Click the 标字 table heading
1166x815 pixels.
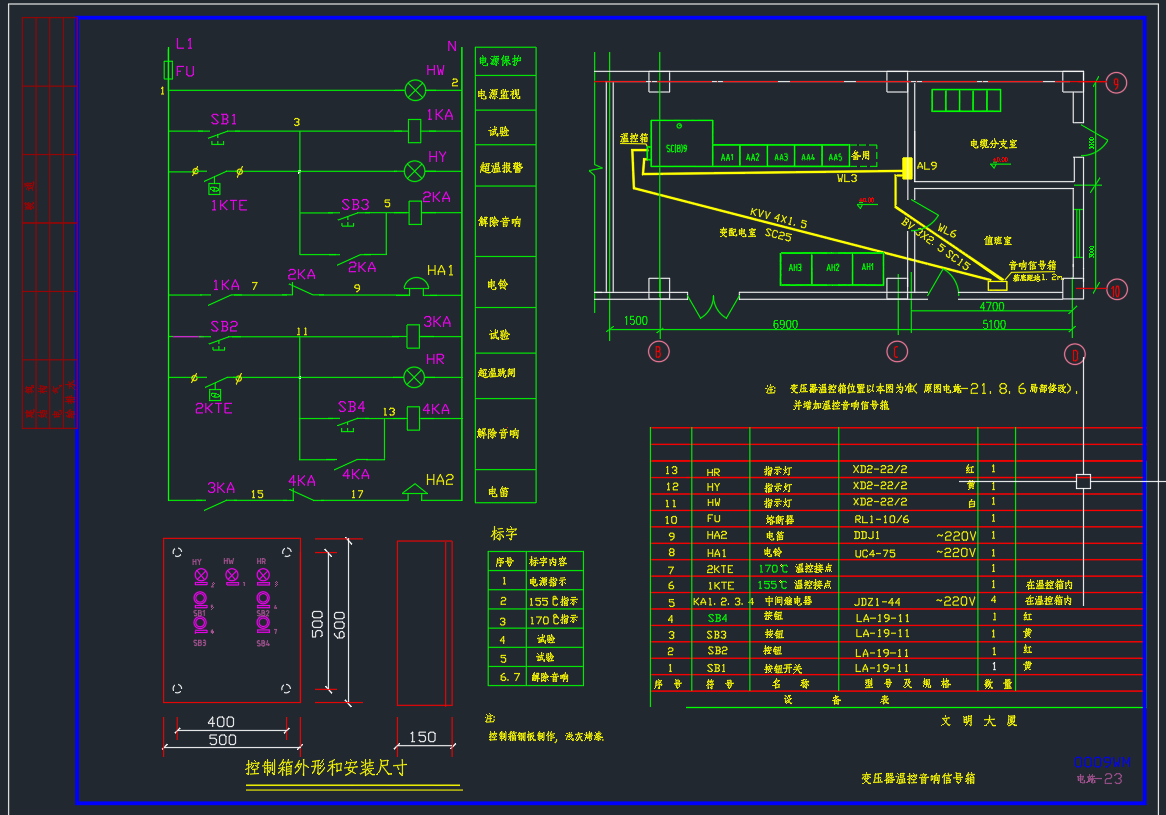[x=505, y=534]
